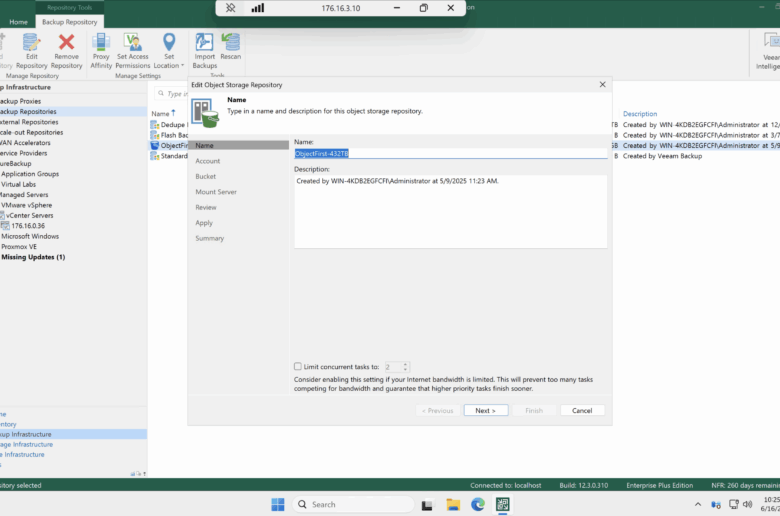Viewport: 780px width, 516px height.
Task: Click the vCenter Servers tree icon
Action: point(2,215)
